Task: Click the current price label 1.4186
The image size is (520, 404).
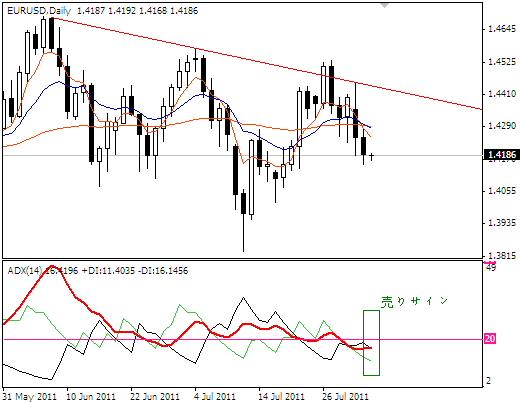Action: tap(501, 155)
